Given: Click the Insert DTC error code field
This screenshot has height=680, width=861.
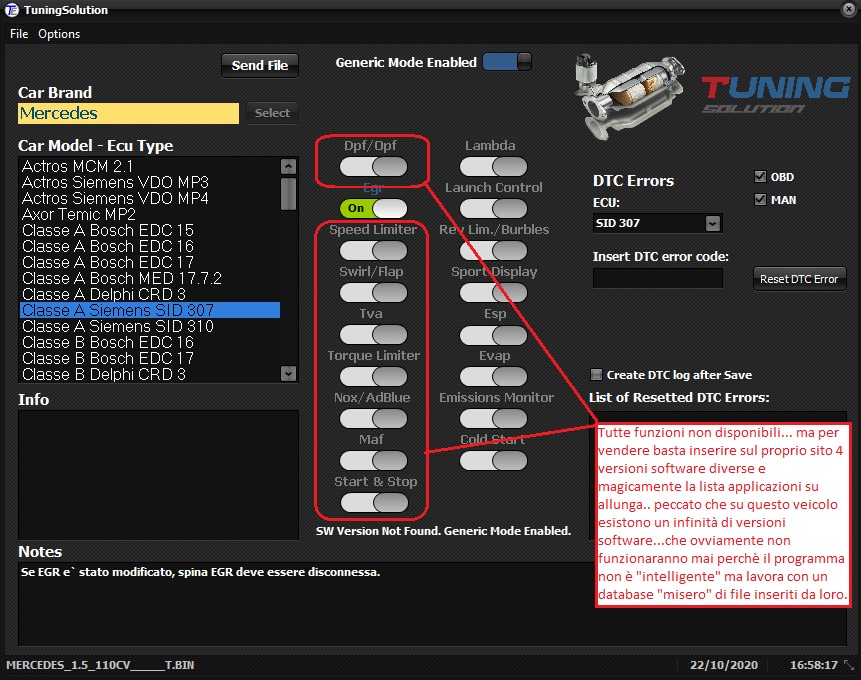Looking at the screenshot, I should 657,278.
